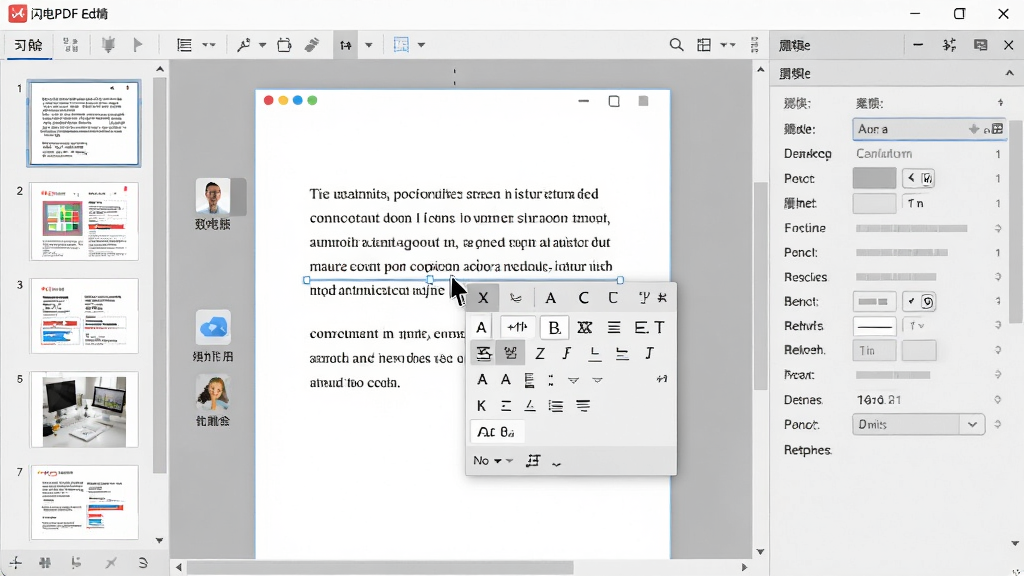Click the rightmost icon in the thumbnail panel footer
The image size is (1024, 576).
143,562
